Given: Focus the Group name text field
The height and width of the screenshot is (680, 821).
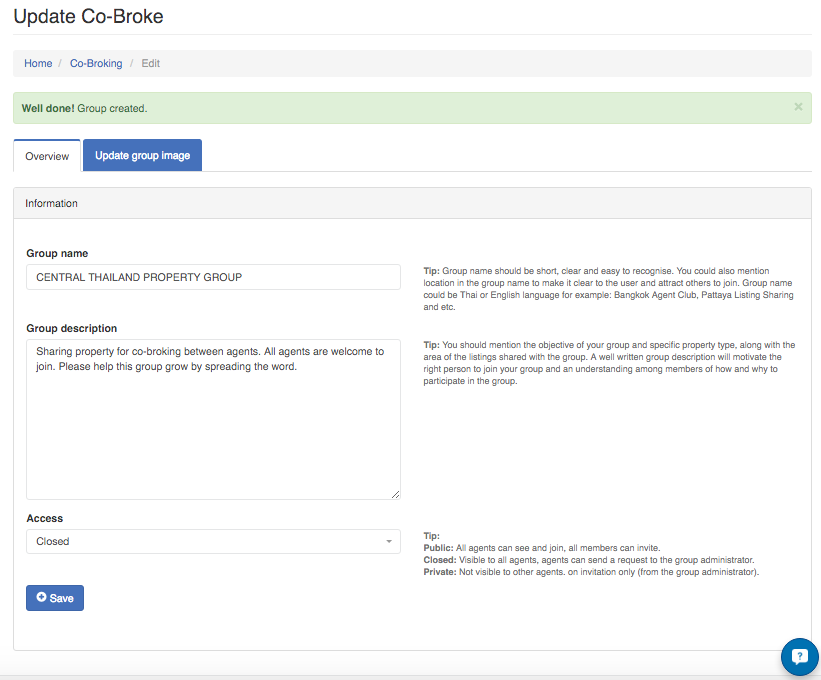Looking at the screenshot, I should coord(213,277).
